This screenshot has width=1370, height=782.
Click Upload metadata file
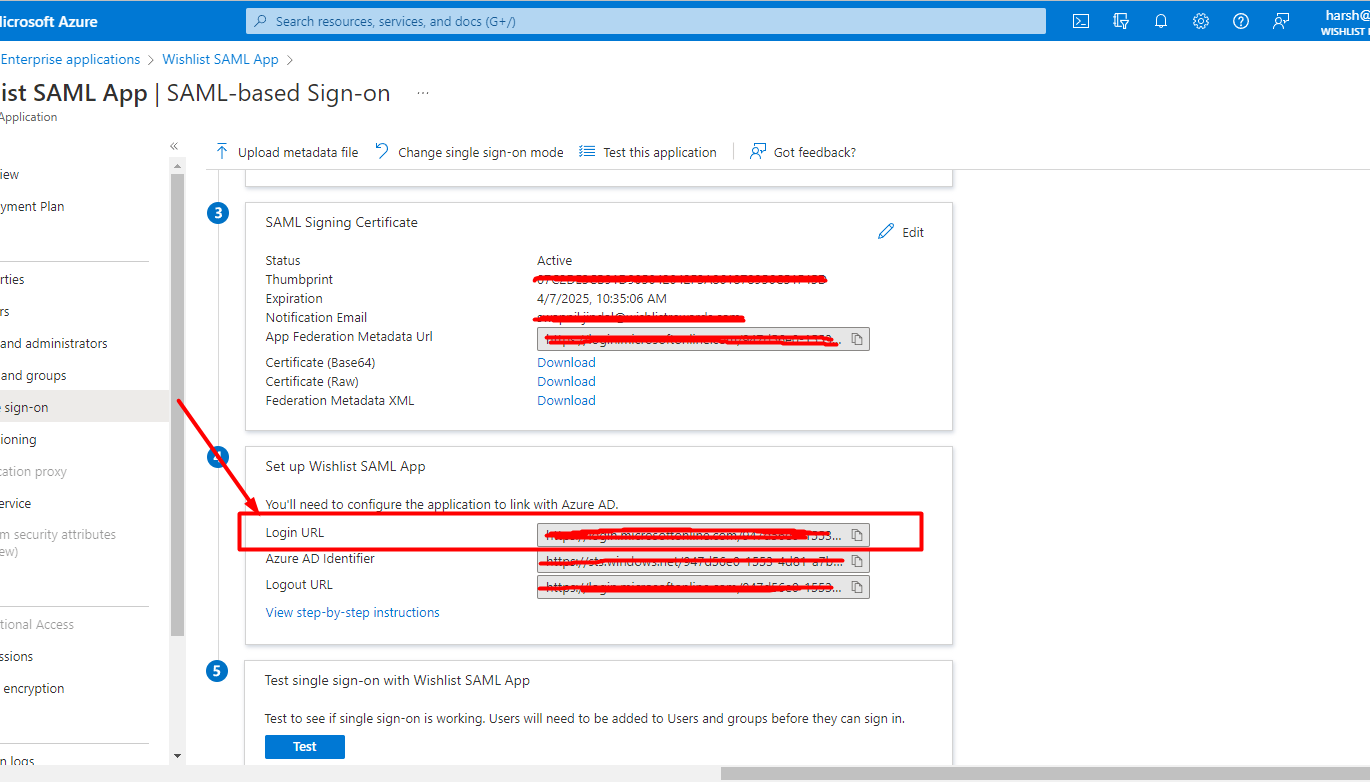point(287,152)
